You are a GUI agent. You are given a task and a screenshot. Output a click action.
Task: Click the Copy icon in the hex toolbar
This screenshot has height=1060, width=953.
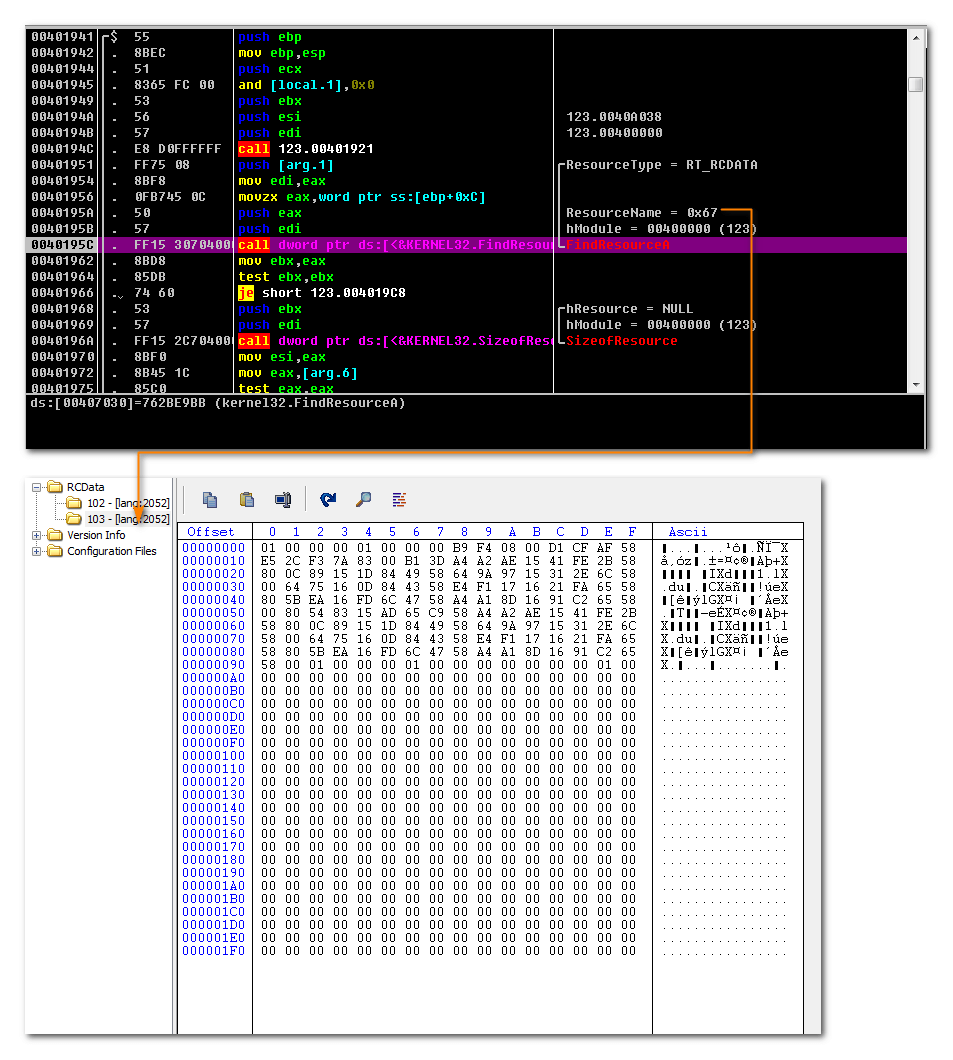coord(210,500)
